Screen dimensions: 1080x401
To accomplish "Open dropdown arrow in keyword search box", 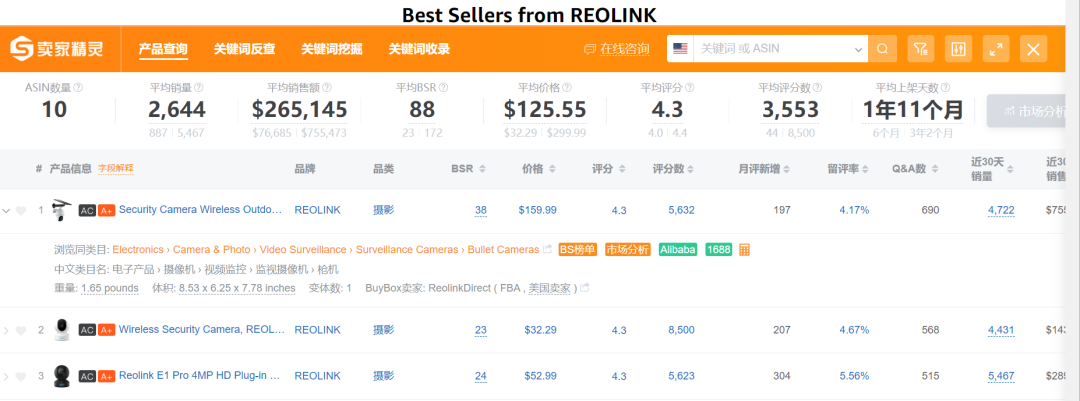I will coord(858,50).
